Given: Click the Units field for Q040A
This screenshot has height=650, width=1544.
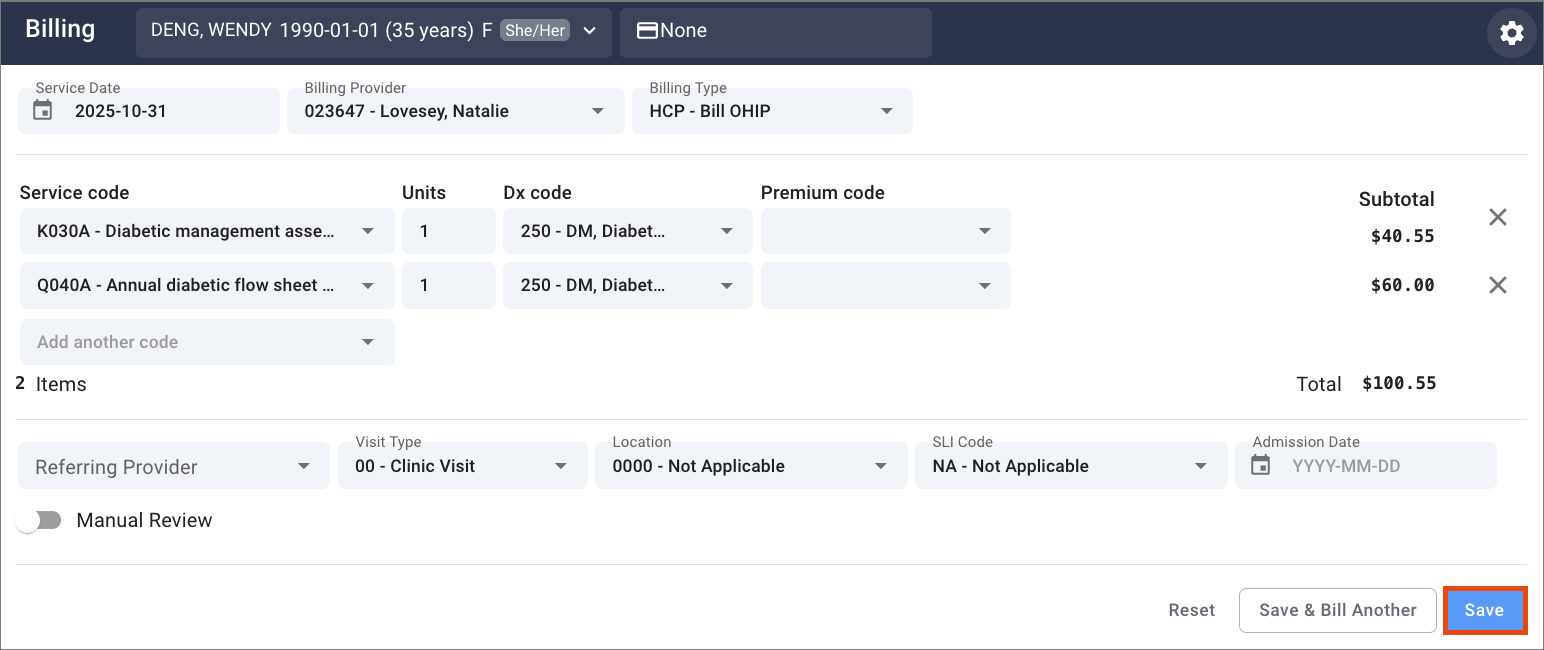Looking at the screenshot, I should click(x=447, y=285).
